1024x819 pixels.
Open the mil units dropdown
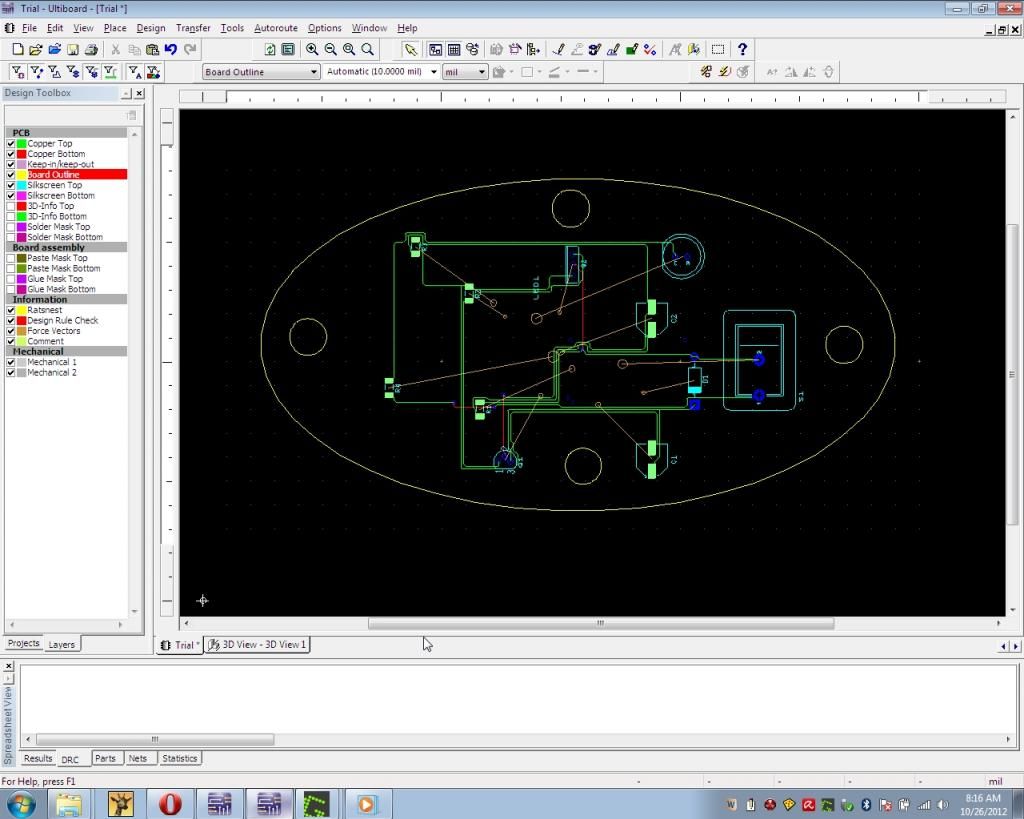[x=482, y=72]
